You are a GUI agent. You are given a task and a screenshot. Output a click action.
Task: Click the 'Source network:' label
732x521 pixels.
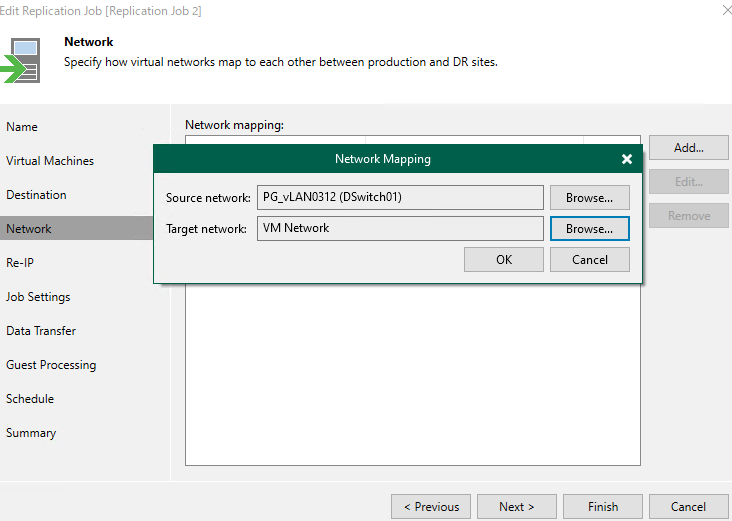click(208, 197)
